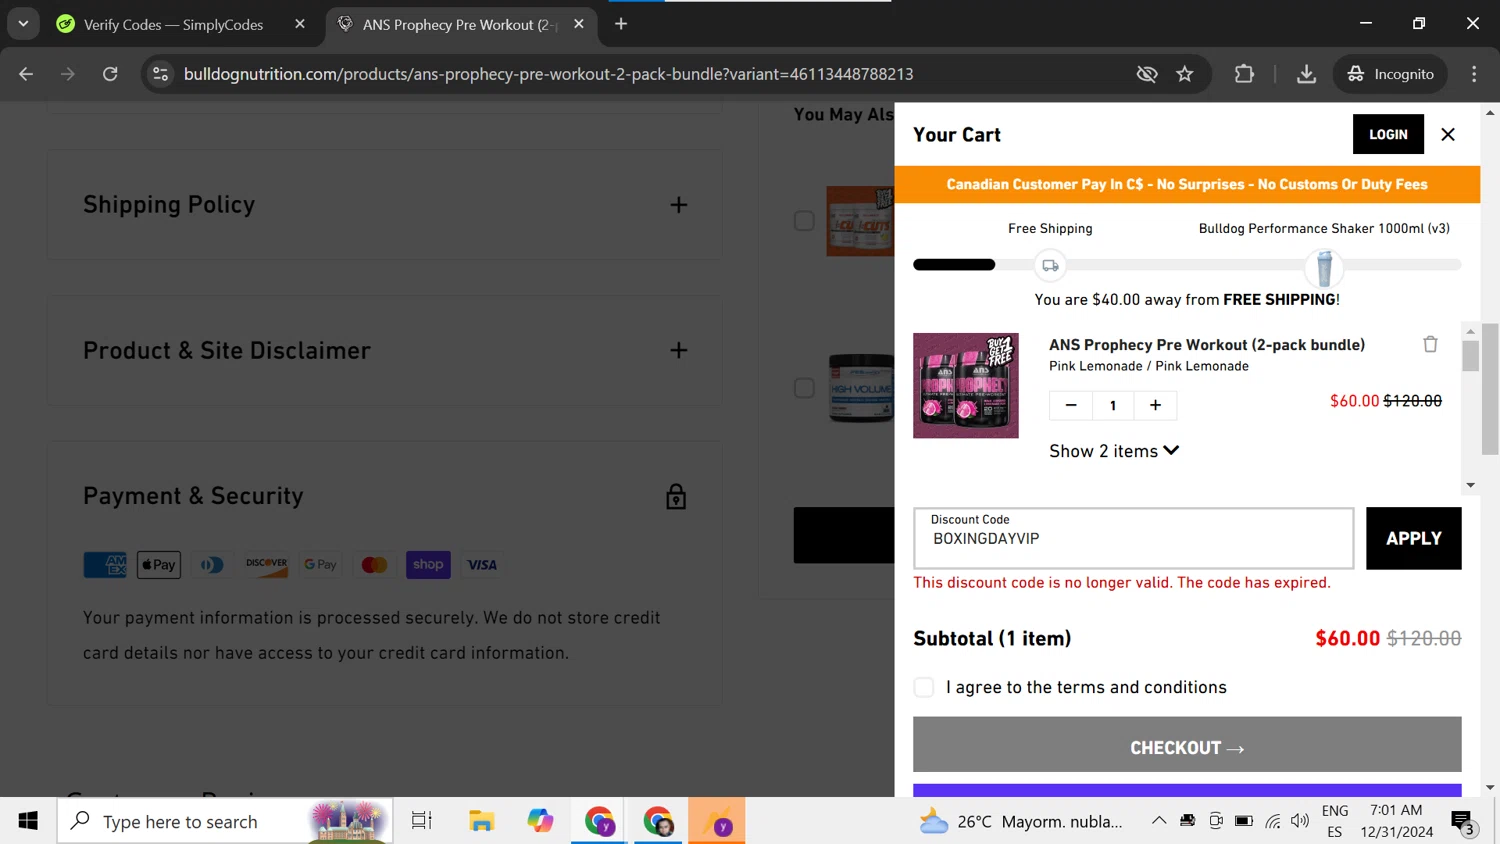Open the volume control tray icon
This screenshot has width=1500, height=844.
coord(1300,821)
